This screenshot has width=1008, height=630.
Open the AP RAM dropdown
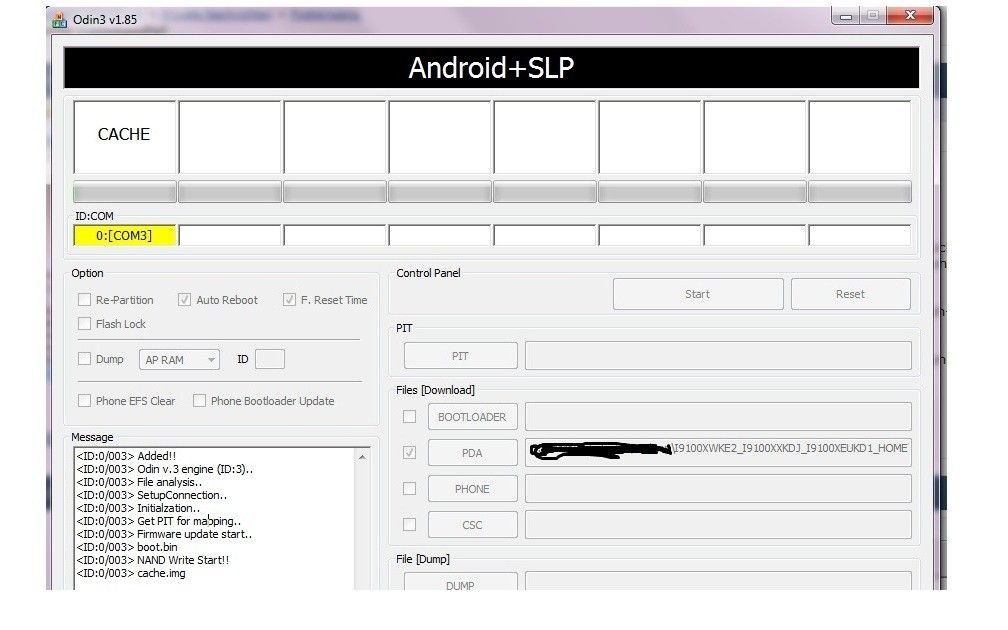[x=179, y=359]
